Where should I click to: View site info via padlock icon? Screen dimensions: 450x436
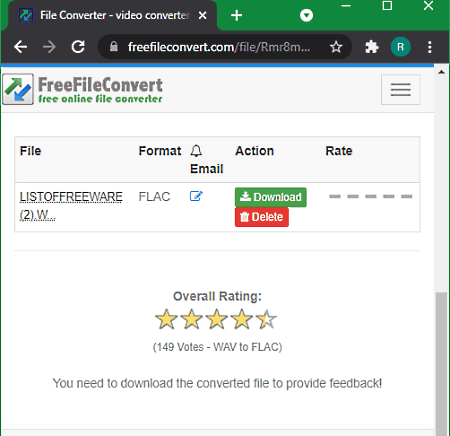tap(114, 47)
